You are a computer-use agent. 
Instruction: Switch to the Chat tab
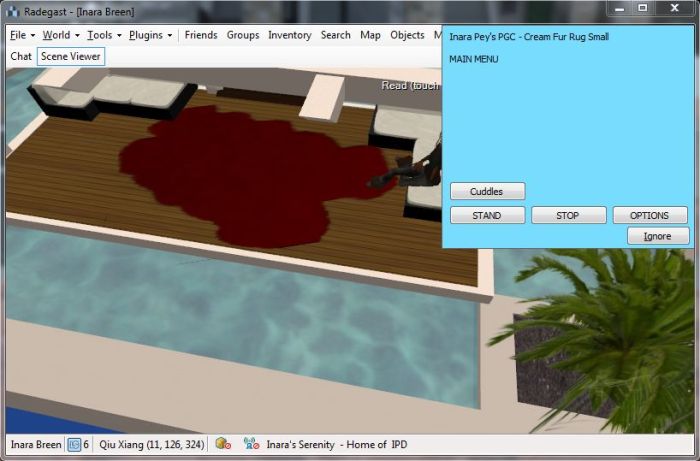(x=21, y=57)
